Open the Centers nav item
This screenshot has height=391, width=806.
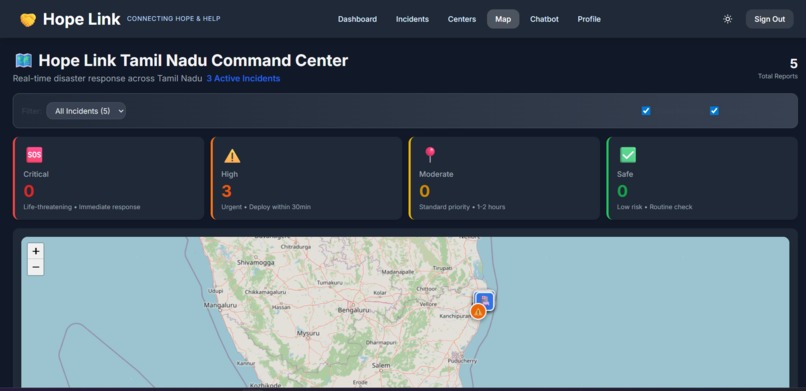coord(462,19)
